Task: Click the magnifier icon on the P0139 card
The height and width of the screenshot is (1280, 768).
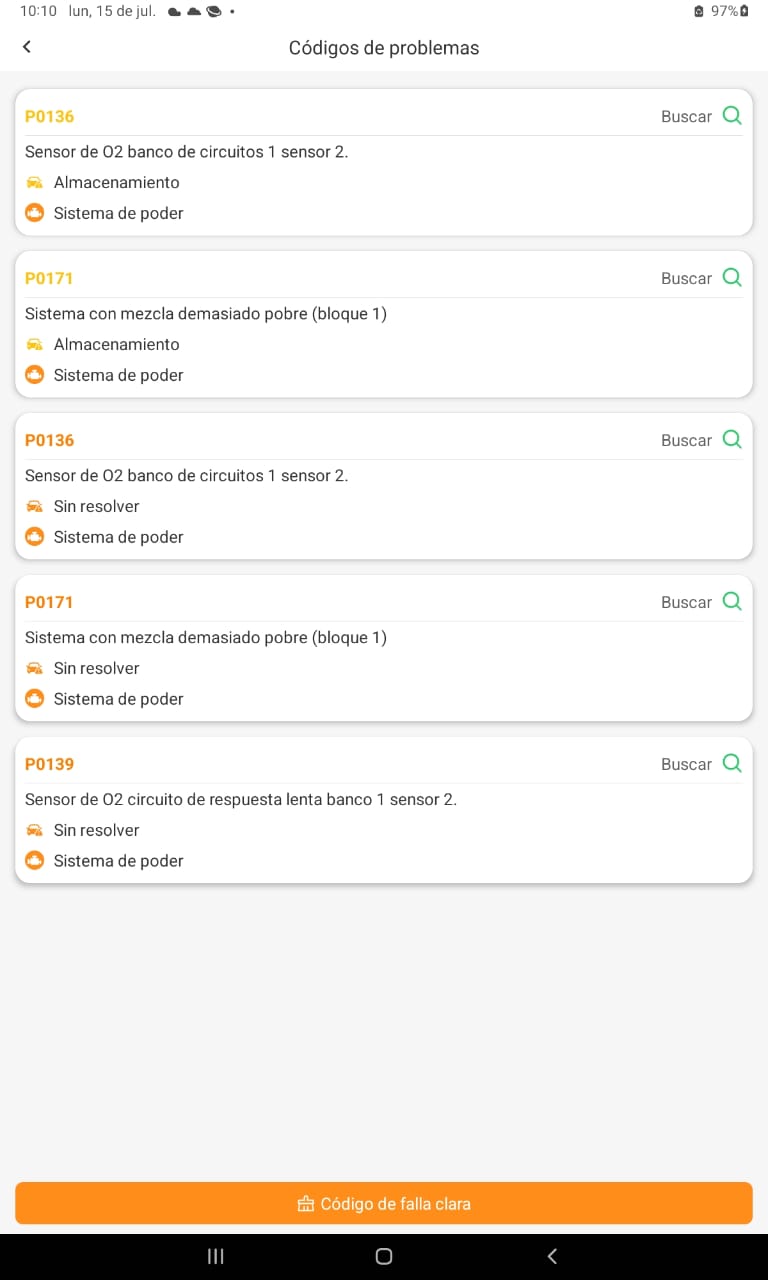Action: click(732, 764)
